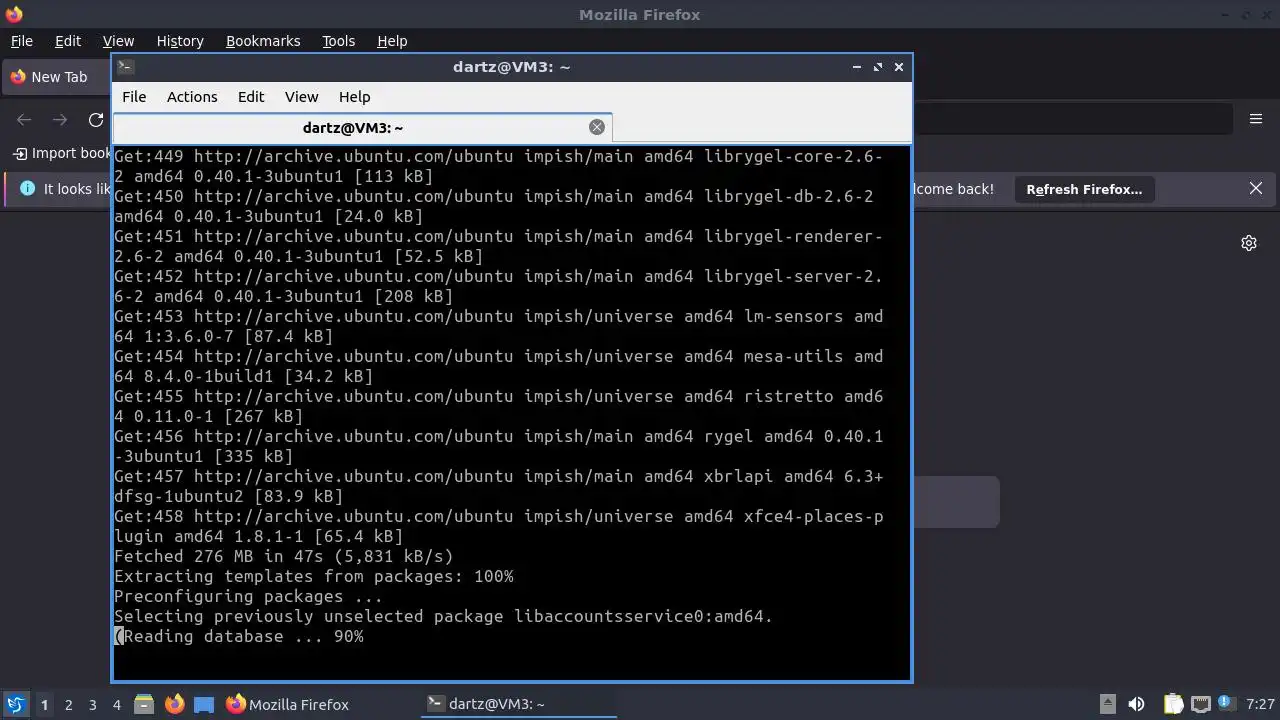Click the Firefox reload page icon
The height and width of the screenshot is (720, 1280).
(x=96, y=119)
